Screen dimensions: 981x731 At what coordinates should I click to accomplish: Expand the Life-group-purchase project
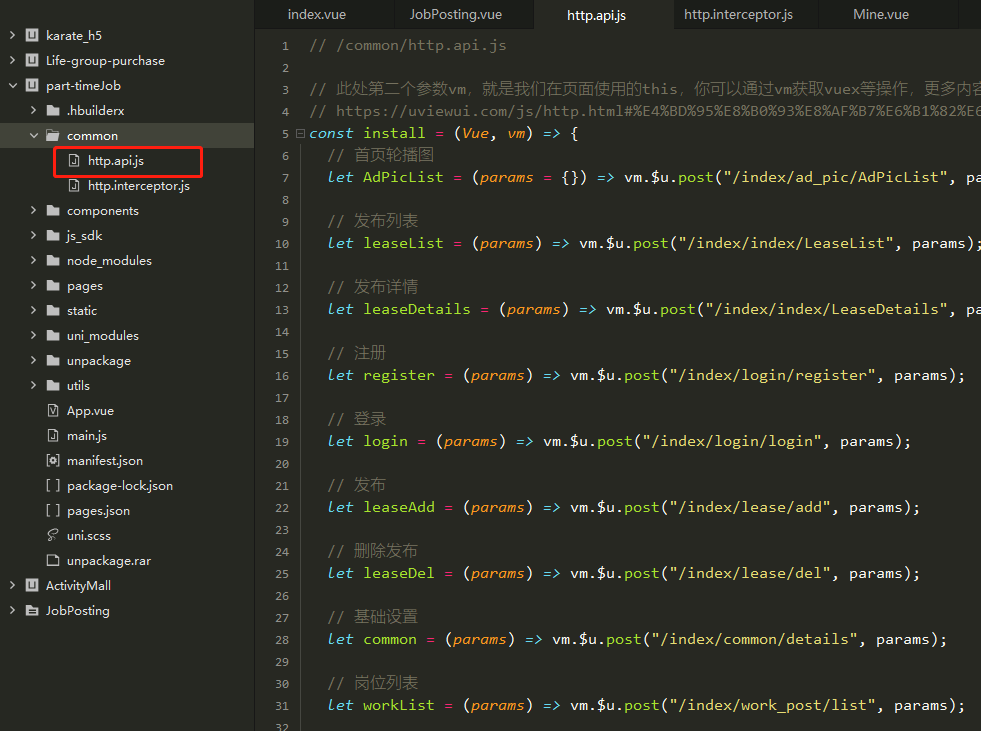(x=12, y=61)
